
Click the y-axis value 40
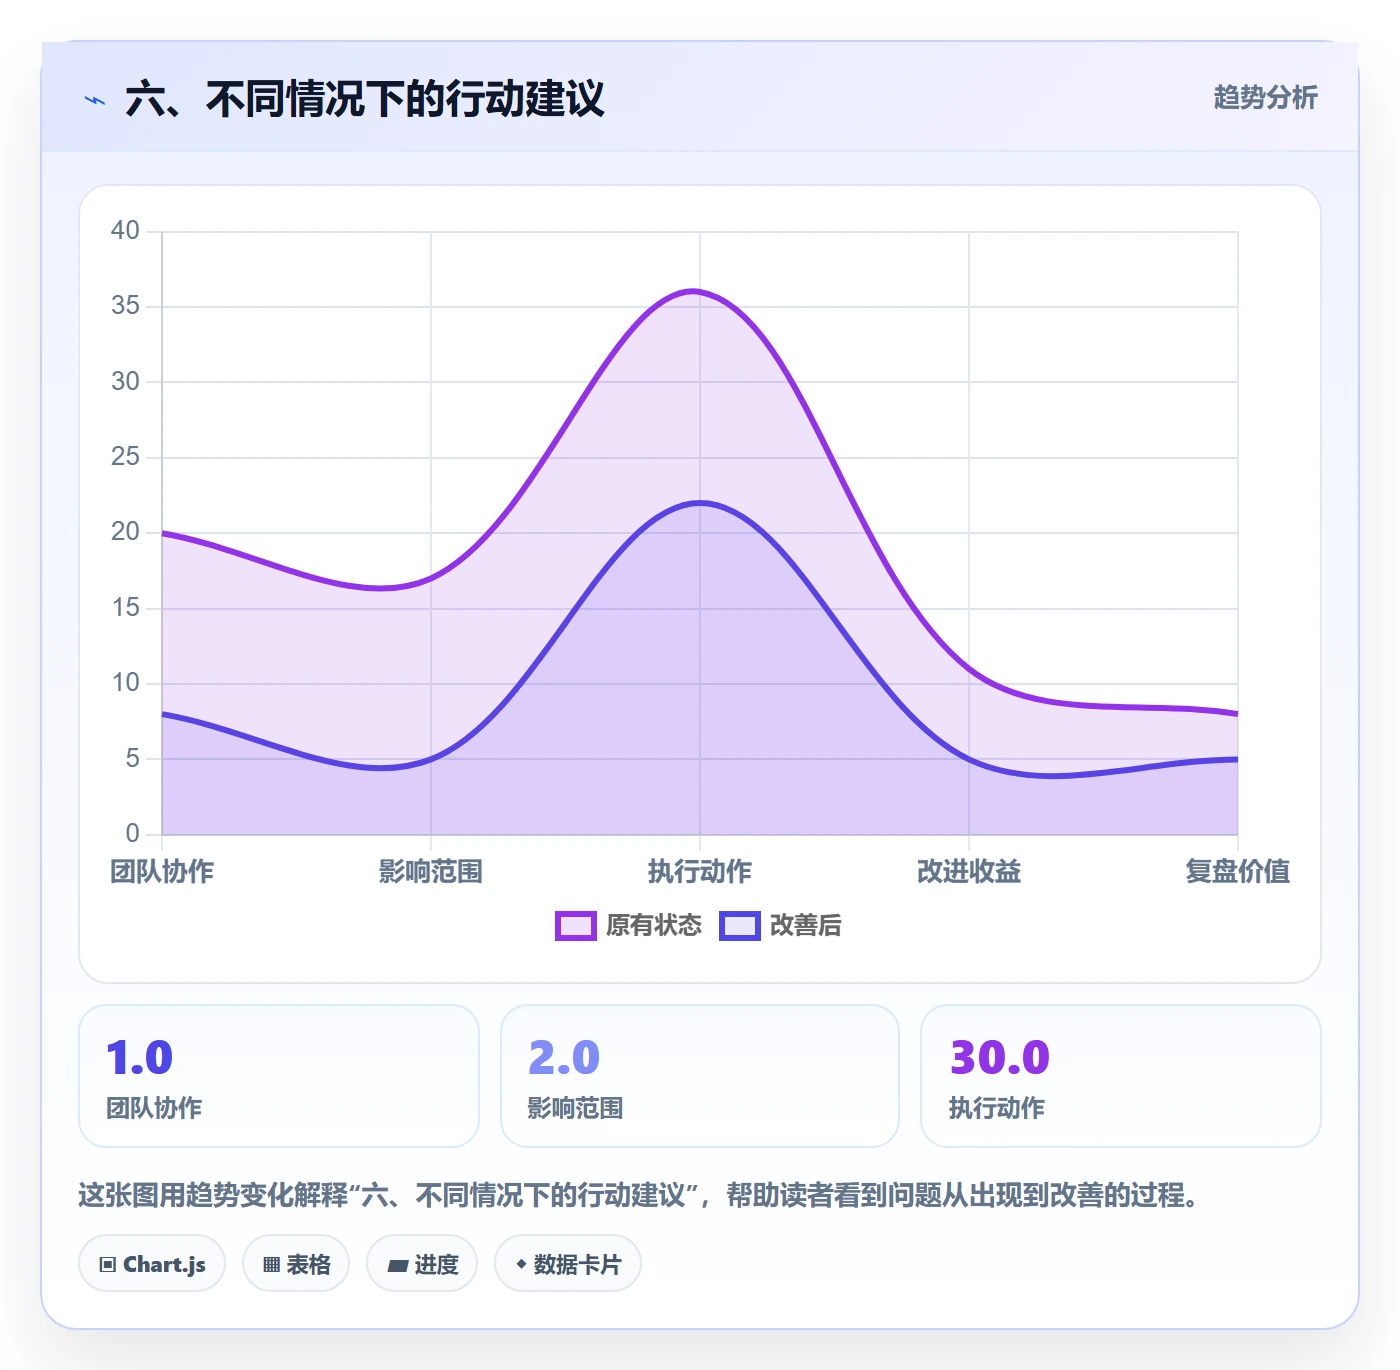(x=125, y=231)
